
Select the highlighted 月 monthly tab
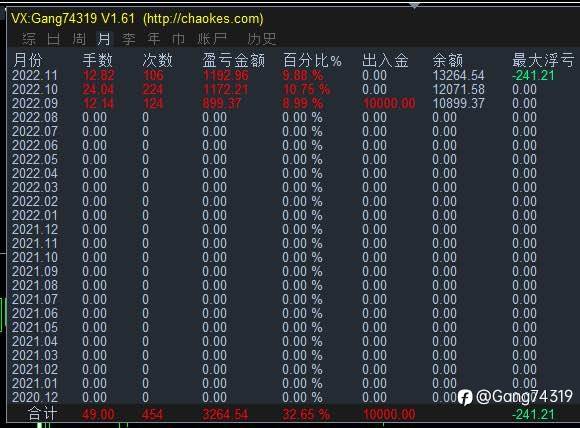click(104, 39)
